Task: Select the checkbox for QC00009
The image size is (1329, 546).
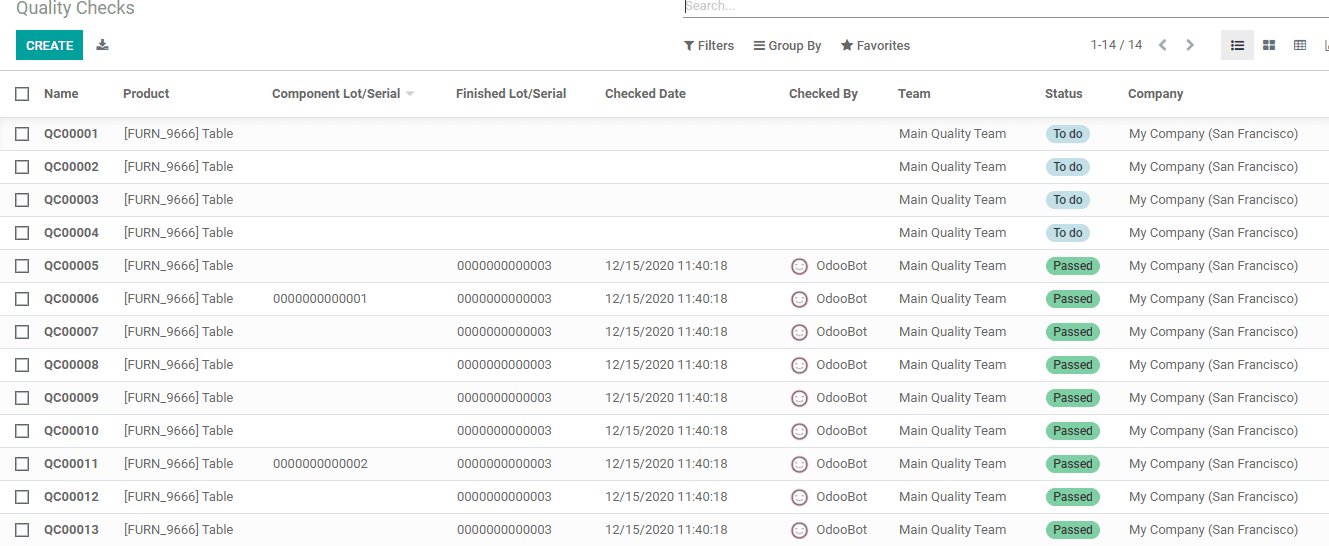Action: (x=22, y=398)
